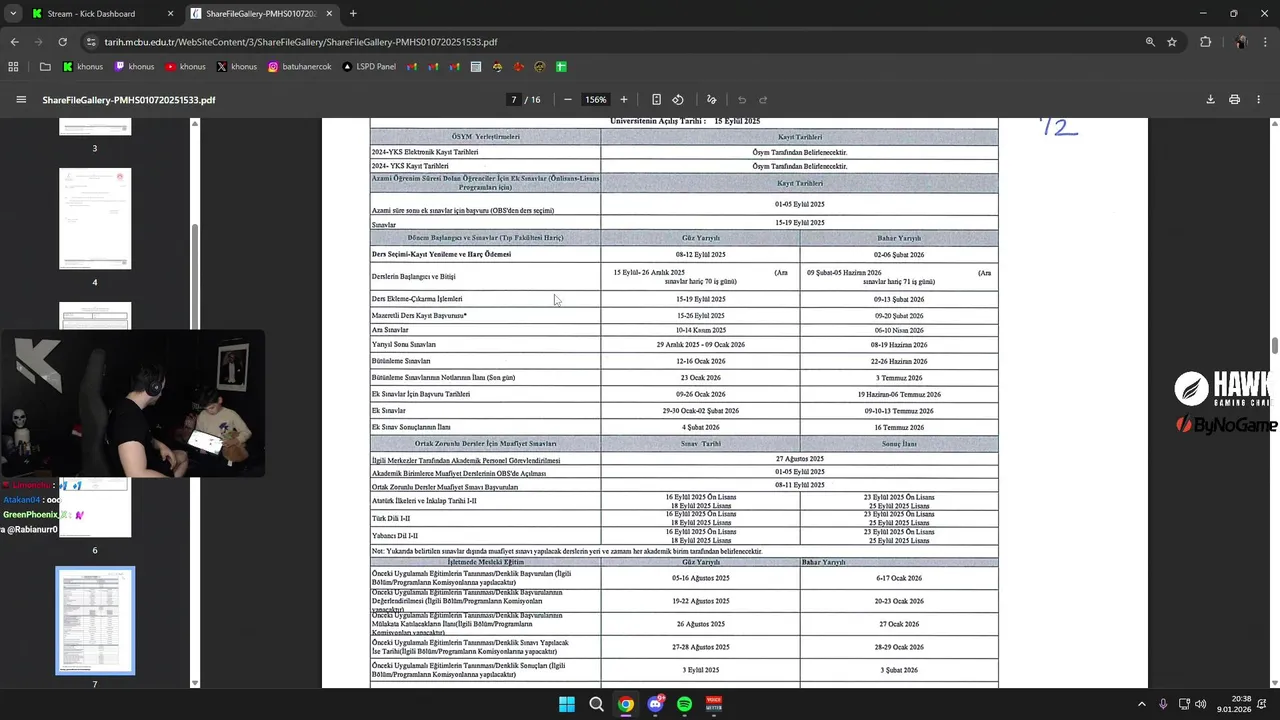1280x720 pixels.
Task: Select page 7 thumbnail in sidebar
Action: tap(95, 621)
